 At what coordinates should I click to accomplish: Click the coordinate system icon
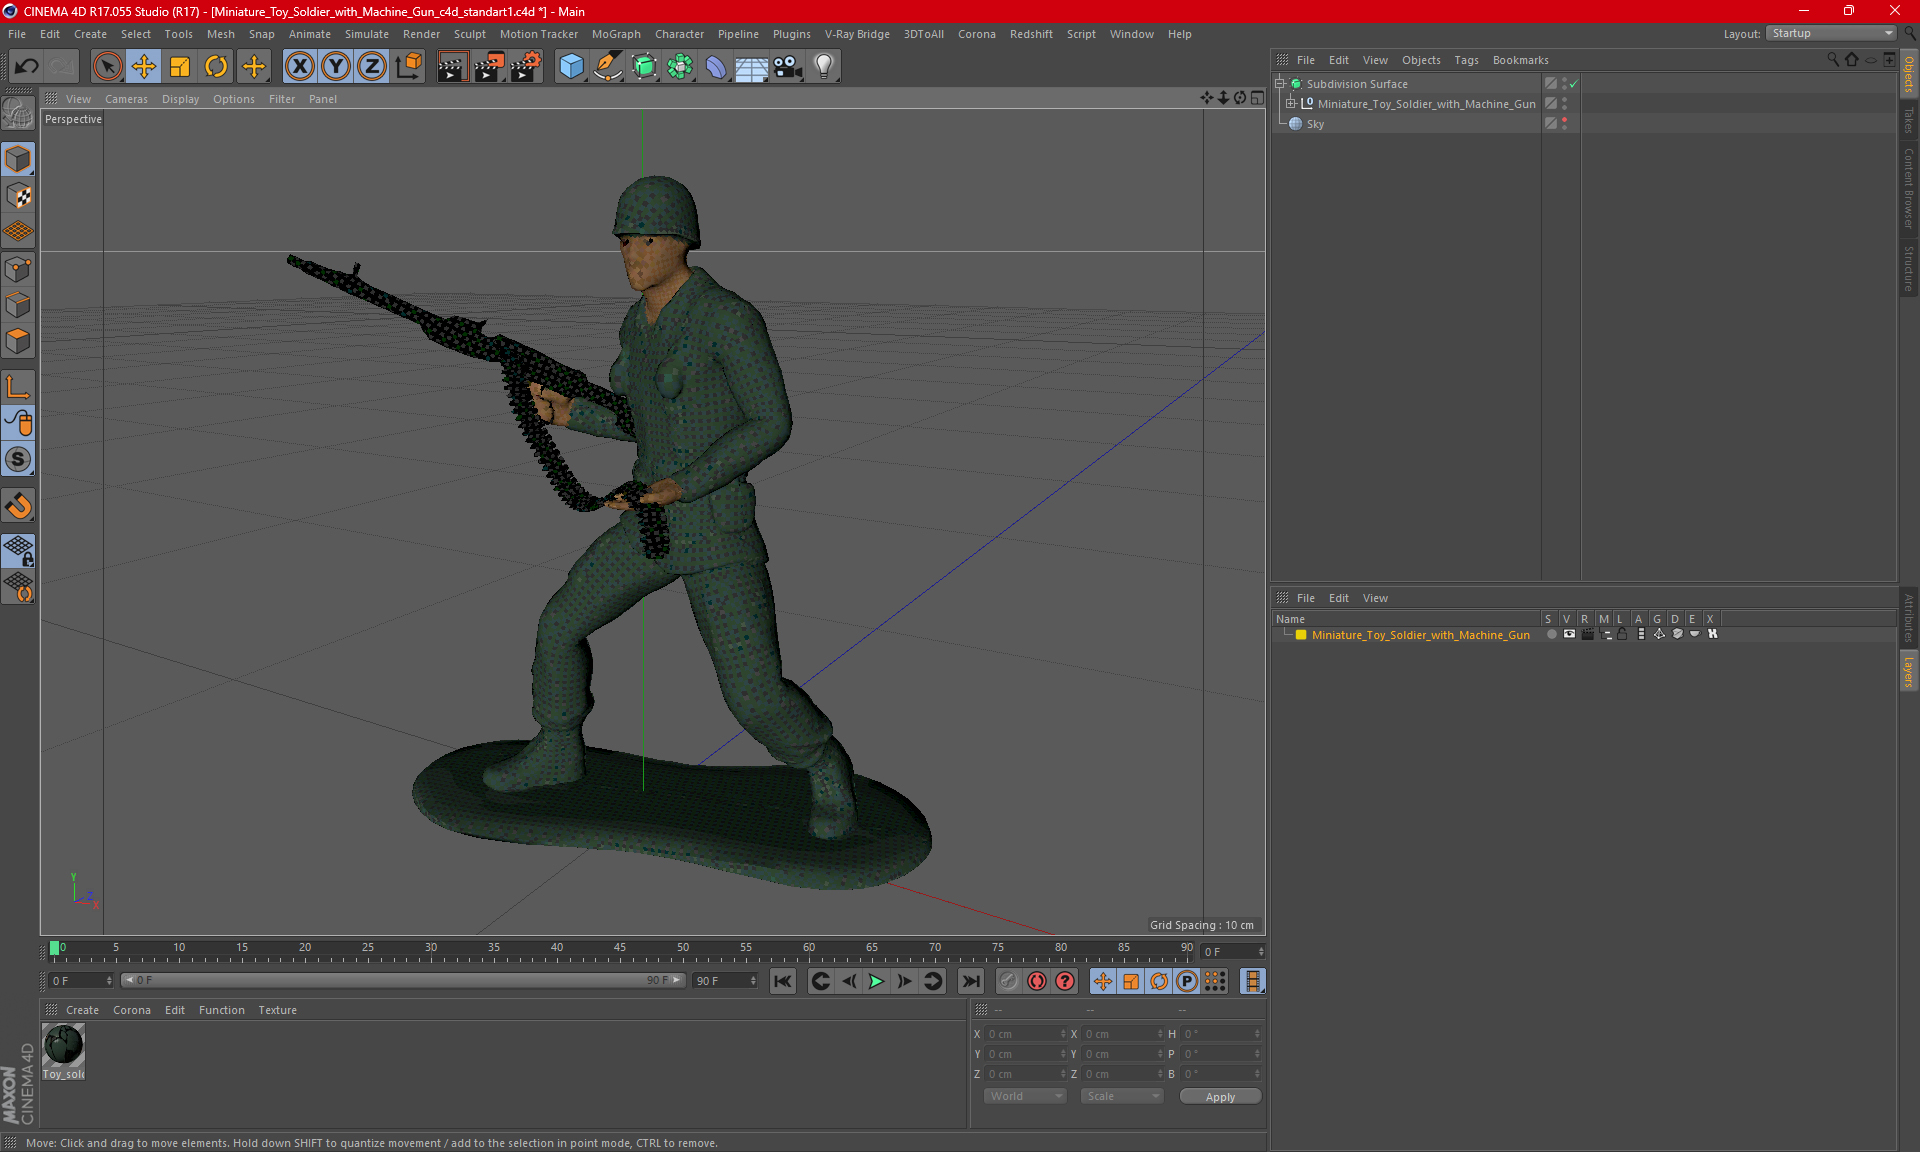click(408, 67)
